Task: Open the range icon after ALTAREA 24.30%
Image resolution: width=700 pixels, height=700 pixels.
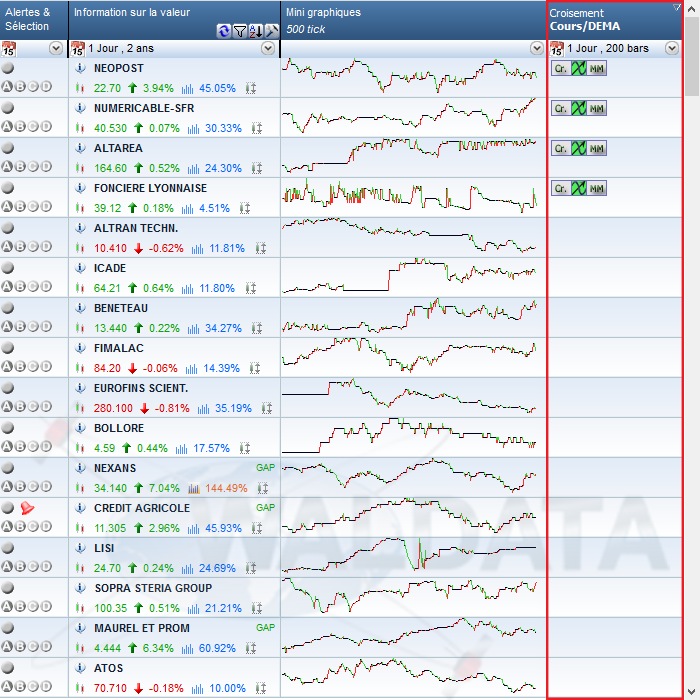Action: point(257,168)
